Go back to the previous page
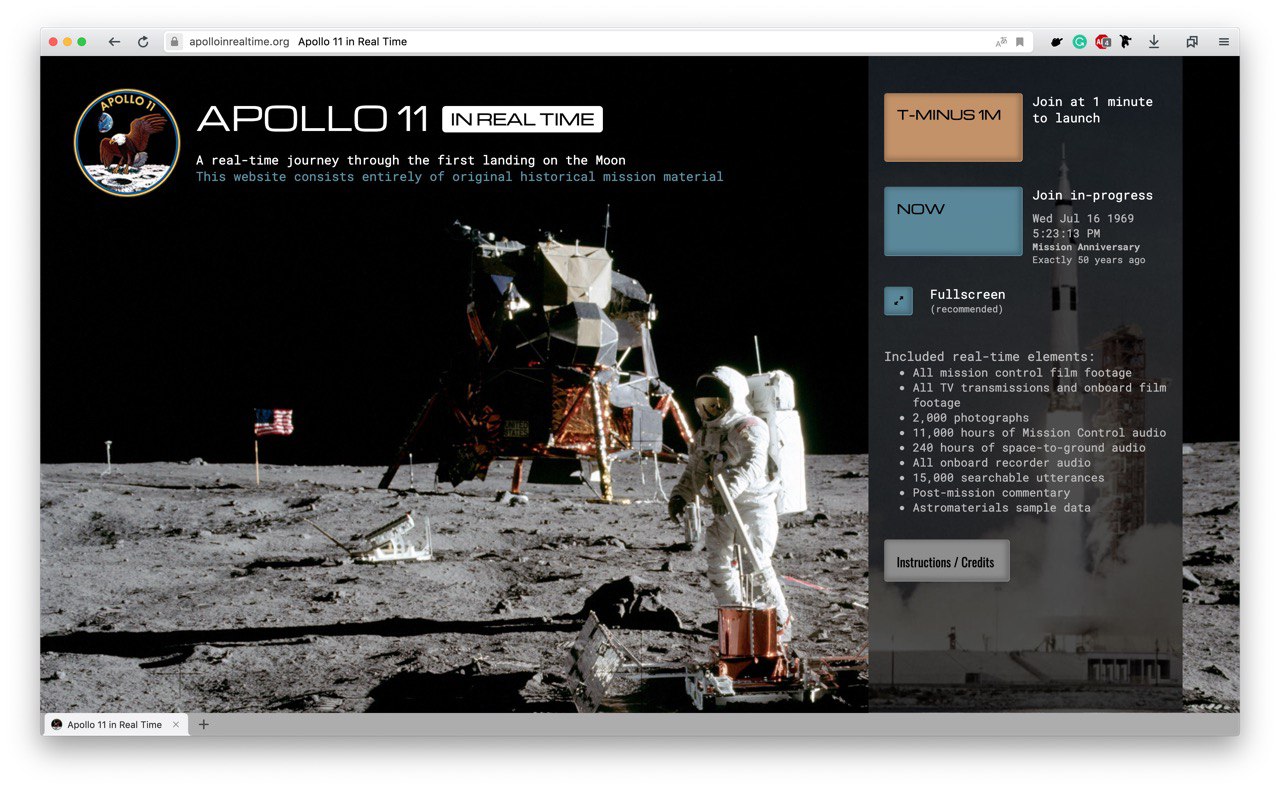The image size is (1280, 789). point(114,42)
